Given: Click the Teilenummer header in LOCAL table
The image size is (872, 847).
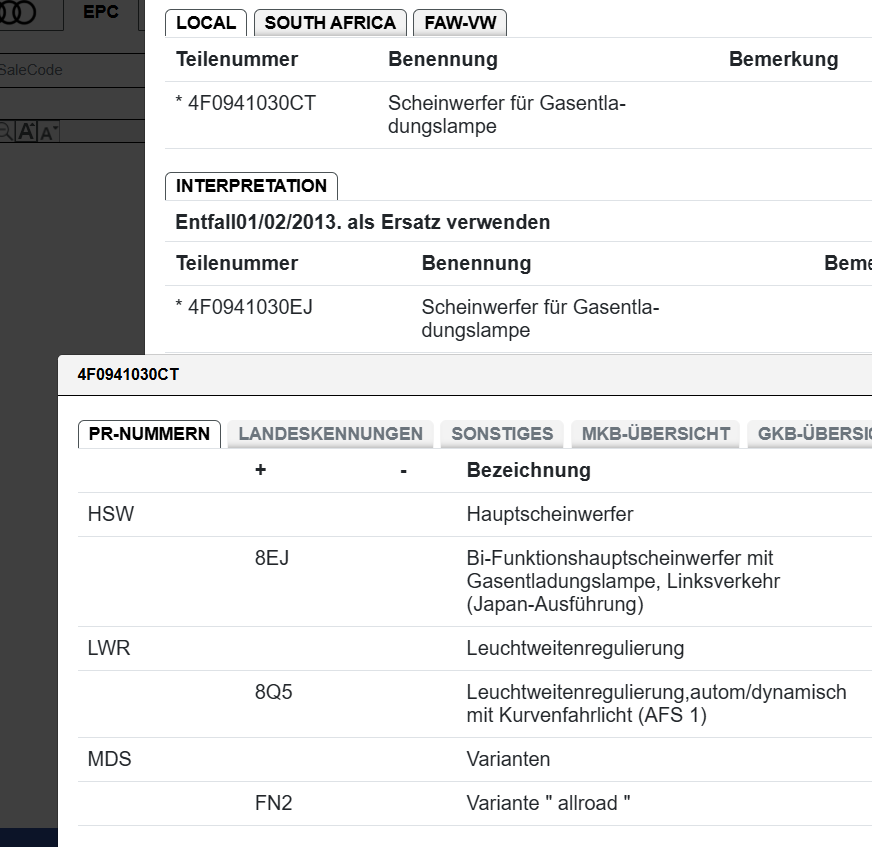Looking at the screenshot, I should click(237, 59).
